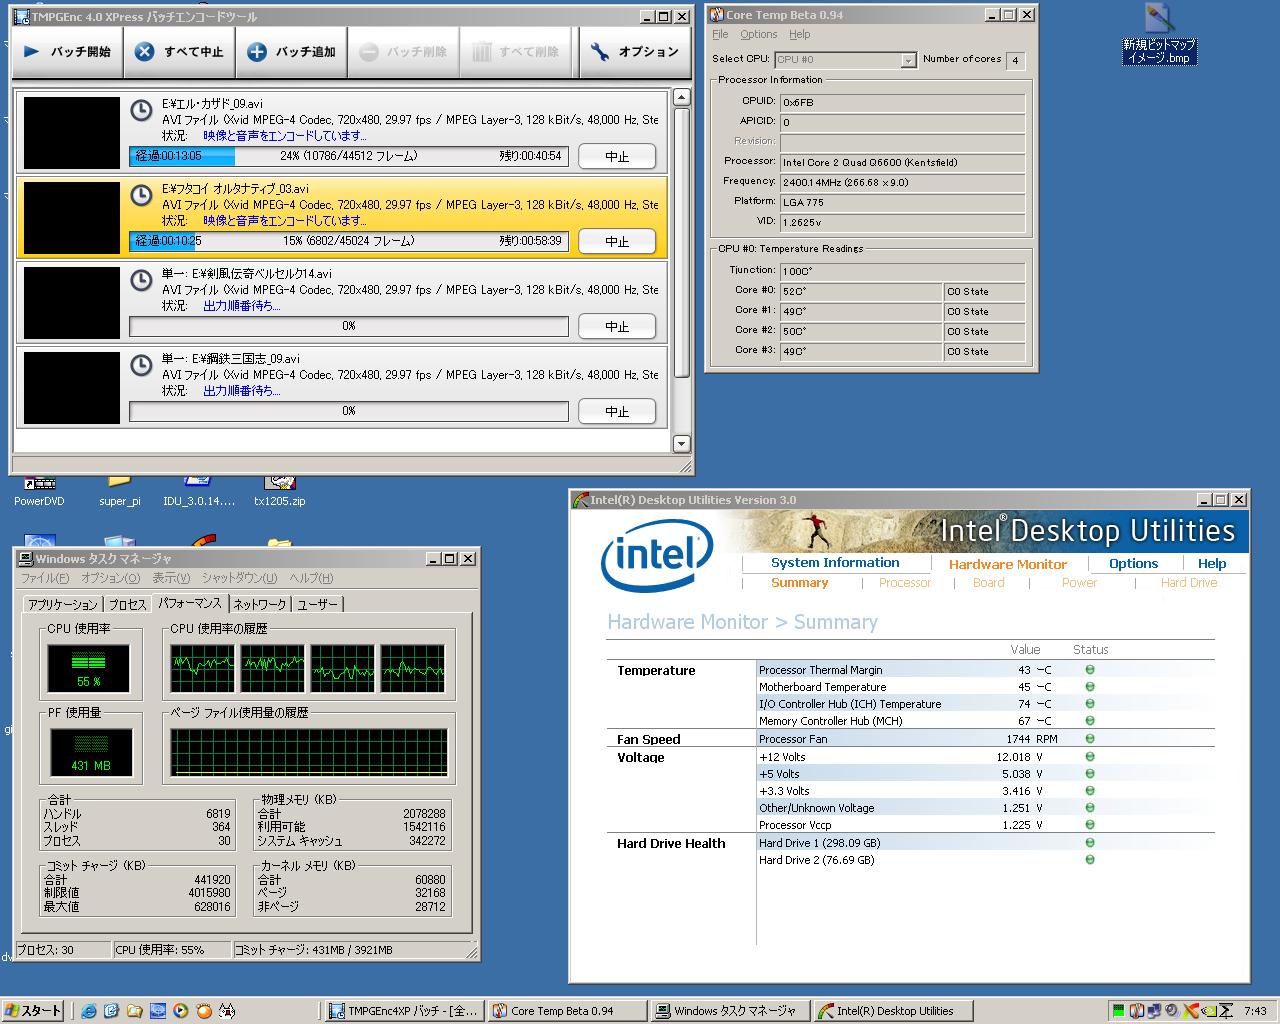
Task: Open the シャットダウン(U) menu in Task Manager
Action: click(239, 578)
